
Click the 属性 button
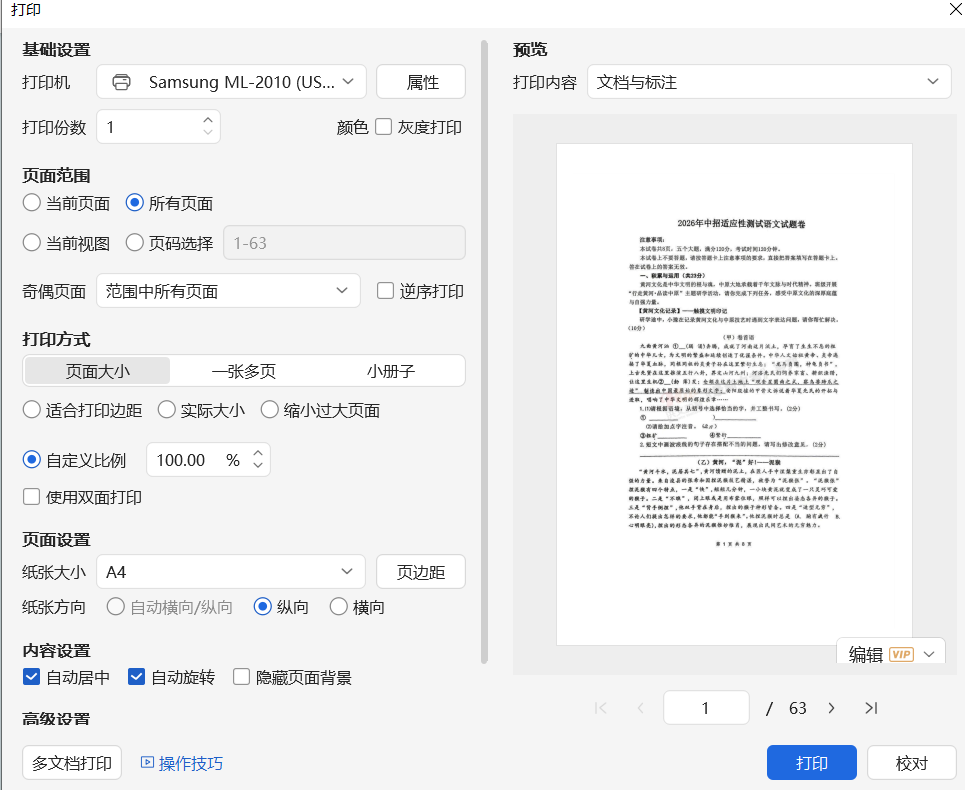(x=421, y=82)
